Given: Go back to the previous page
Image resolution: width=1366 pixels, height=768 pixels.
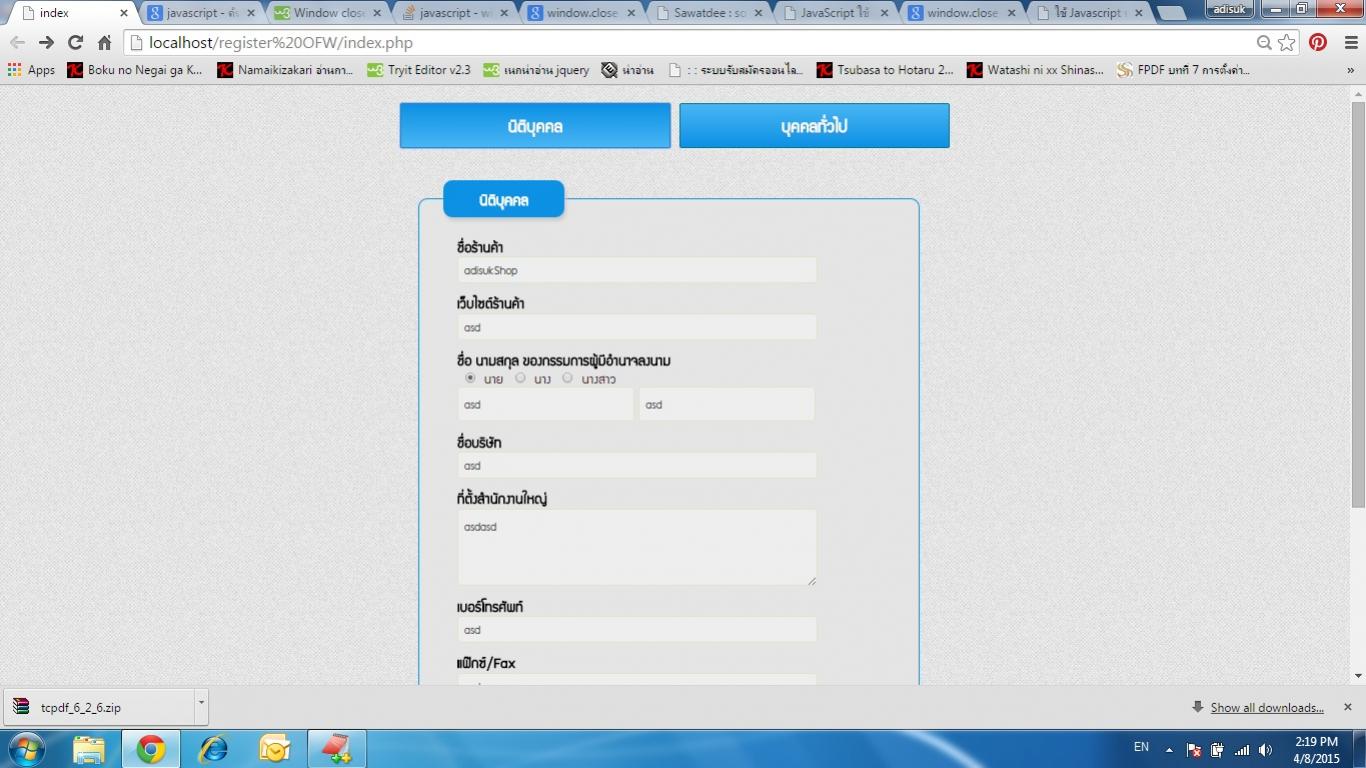Looking at the screenshot, I should pos(17,43).
